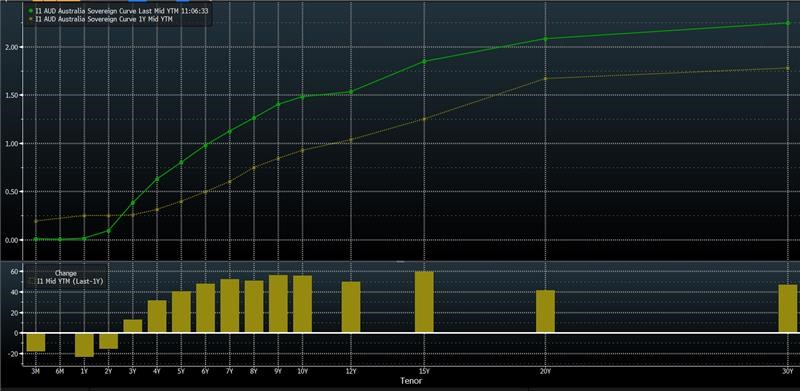Click the 15Y tenor axis label
The width and height of the screenshot is (800, 391).
(x=424, y=372)
